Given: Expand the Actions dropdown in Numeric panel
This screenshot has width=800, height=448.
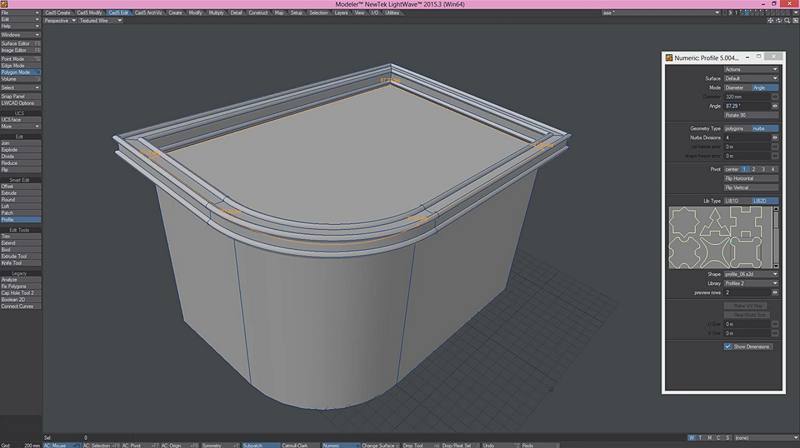Looking at the screenshot, I should (x=750, y=69).
